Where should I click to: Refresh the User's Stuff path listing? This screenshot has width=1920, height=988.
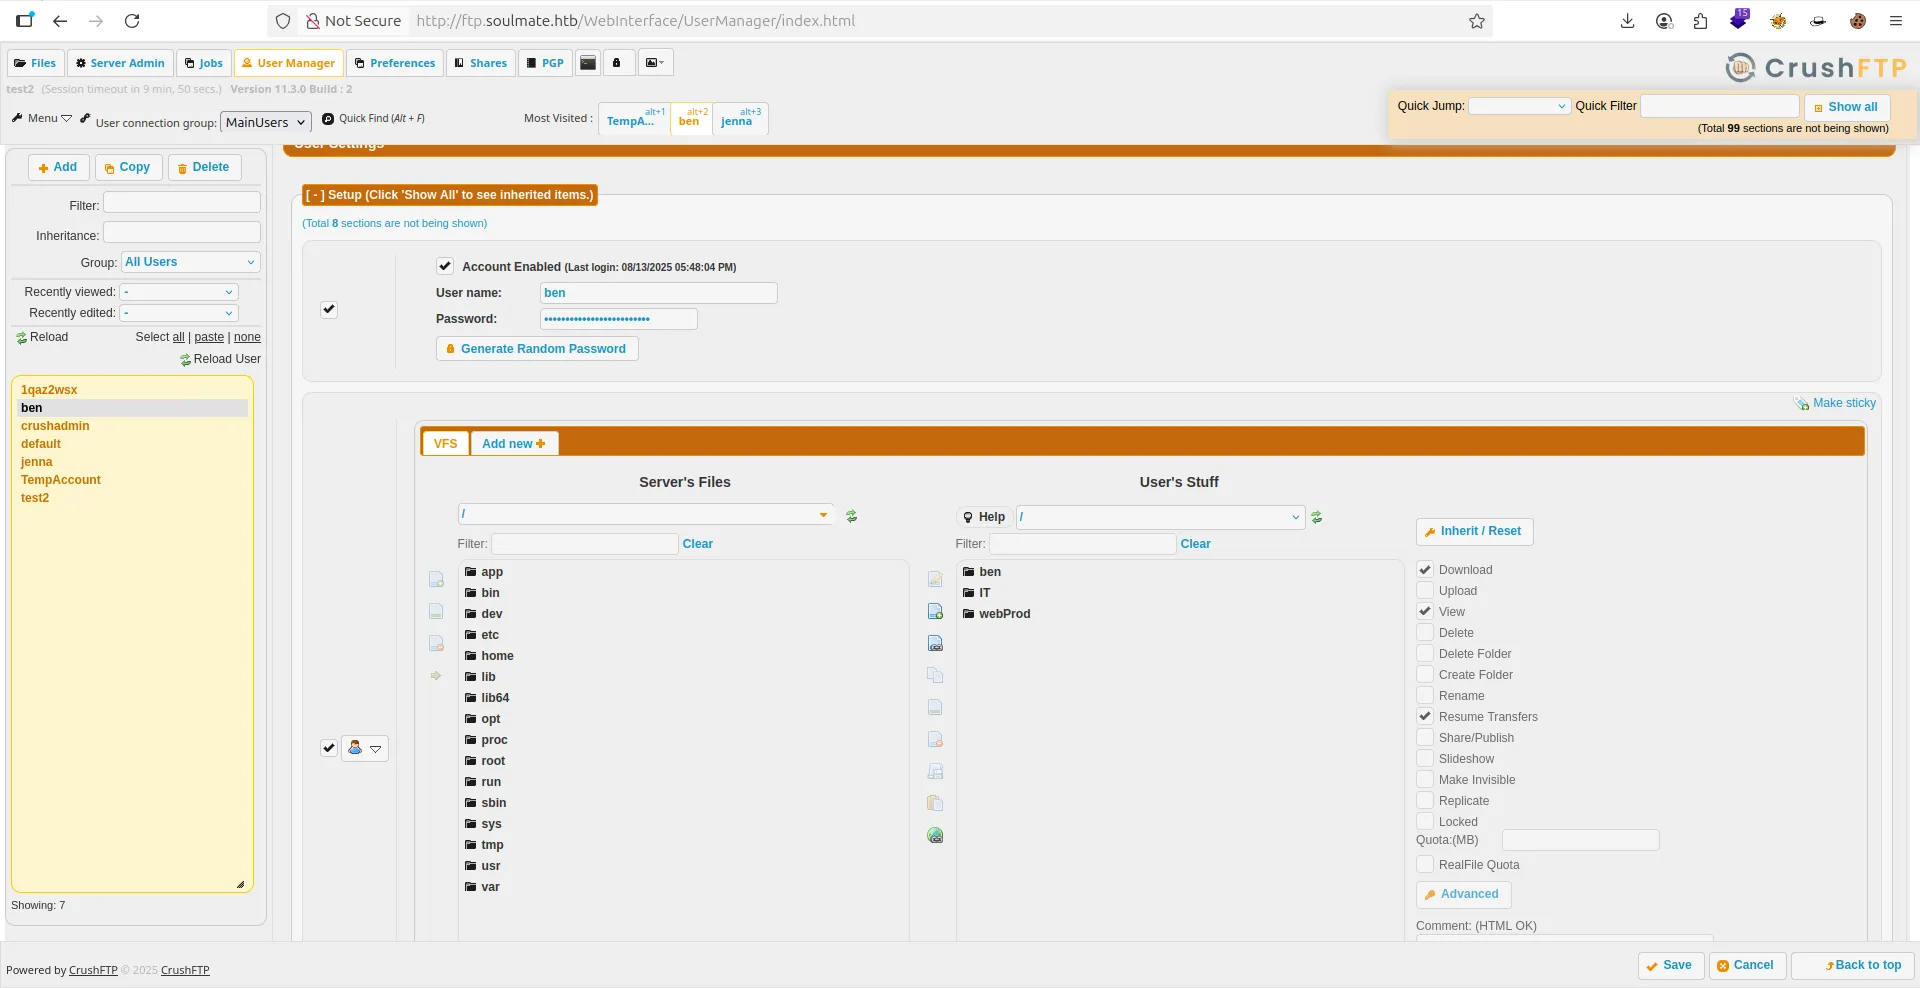1317,517
